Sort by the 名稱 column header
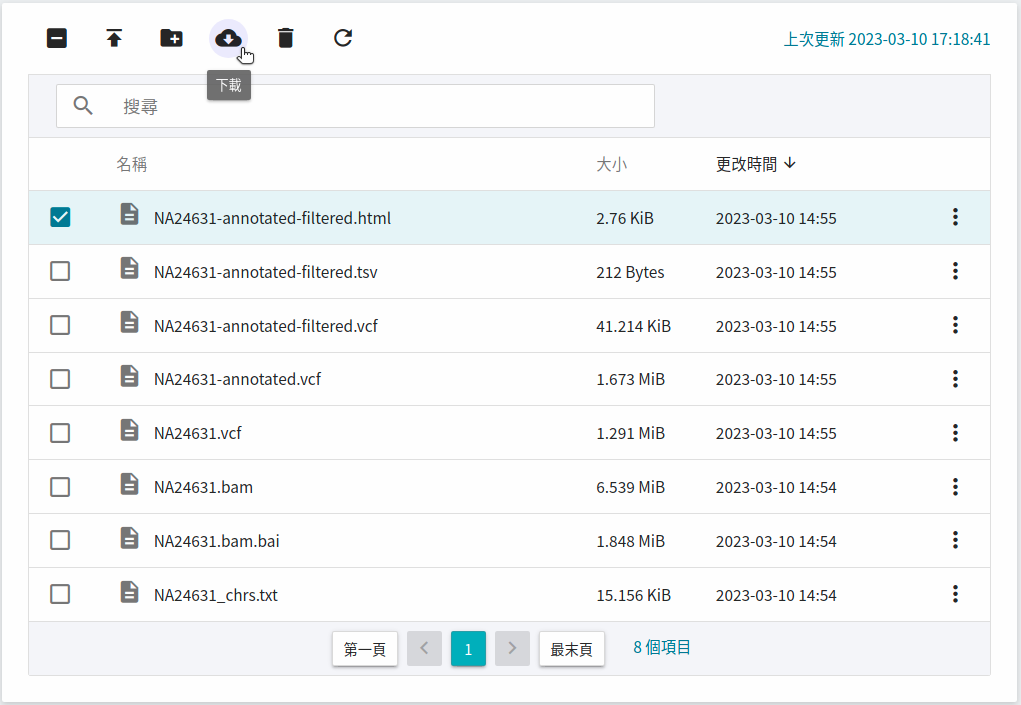This screenshot has height=705, width=1021. pyautogui.click(x=132, y=164)
